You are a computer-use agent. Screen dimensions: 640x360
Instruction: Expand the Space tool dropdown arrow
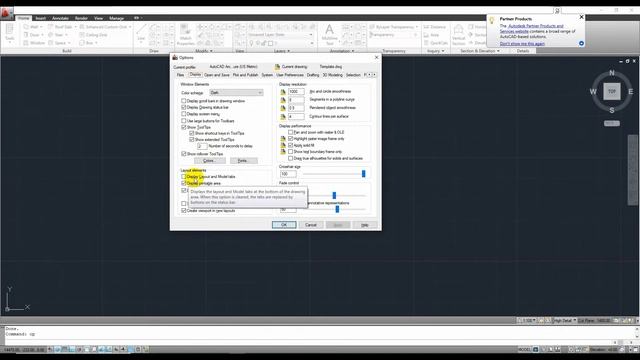coord(69,43)
